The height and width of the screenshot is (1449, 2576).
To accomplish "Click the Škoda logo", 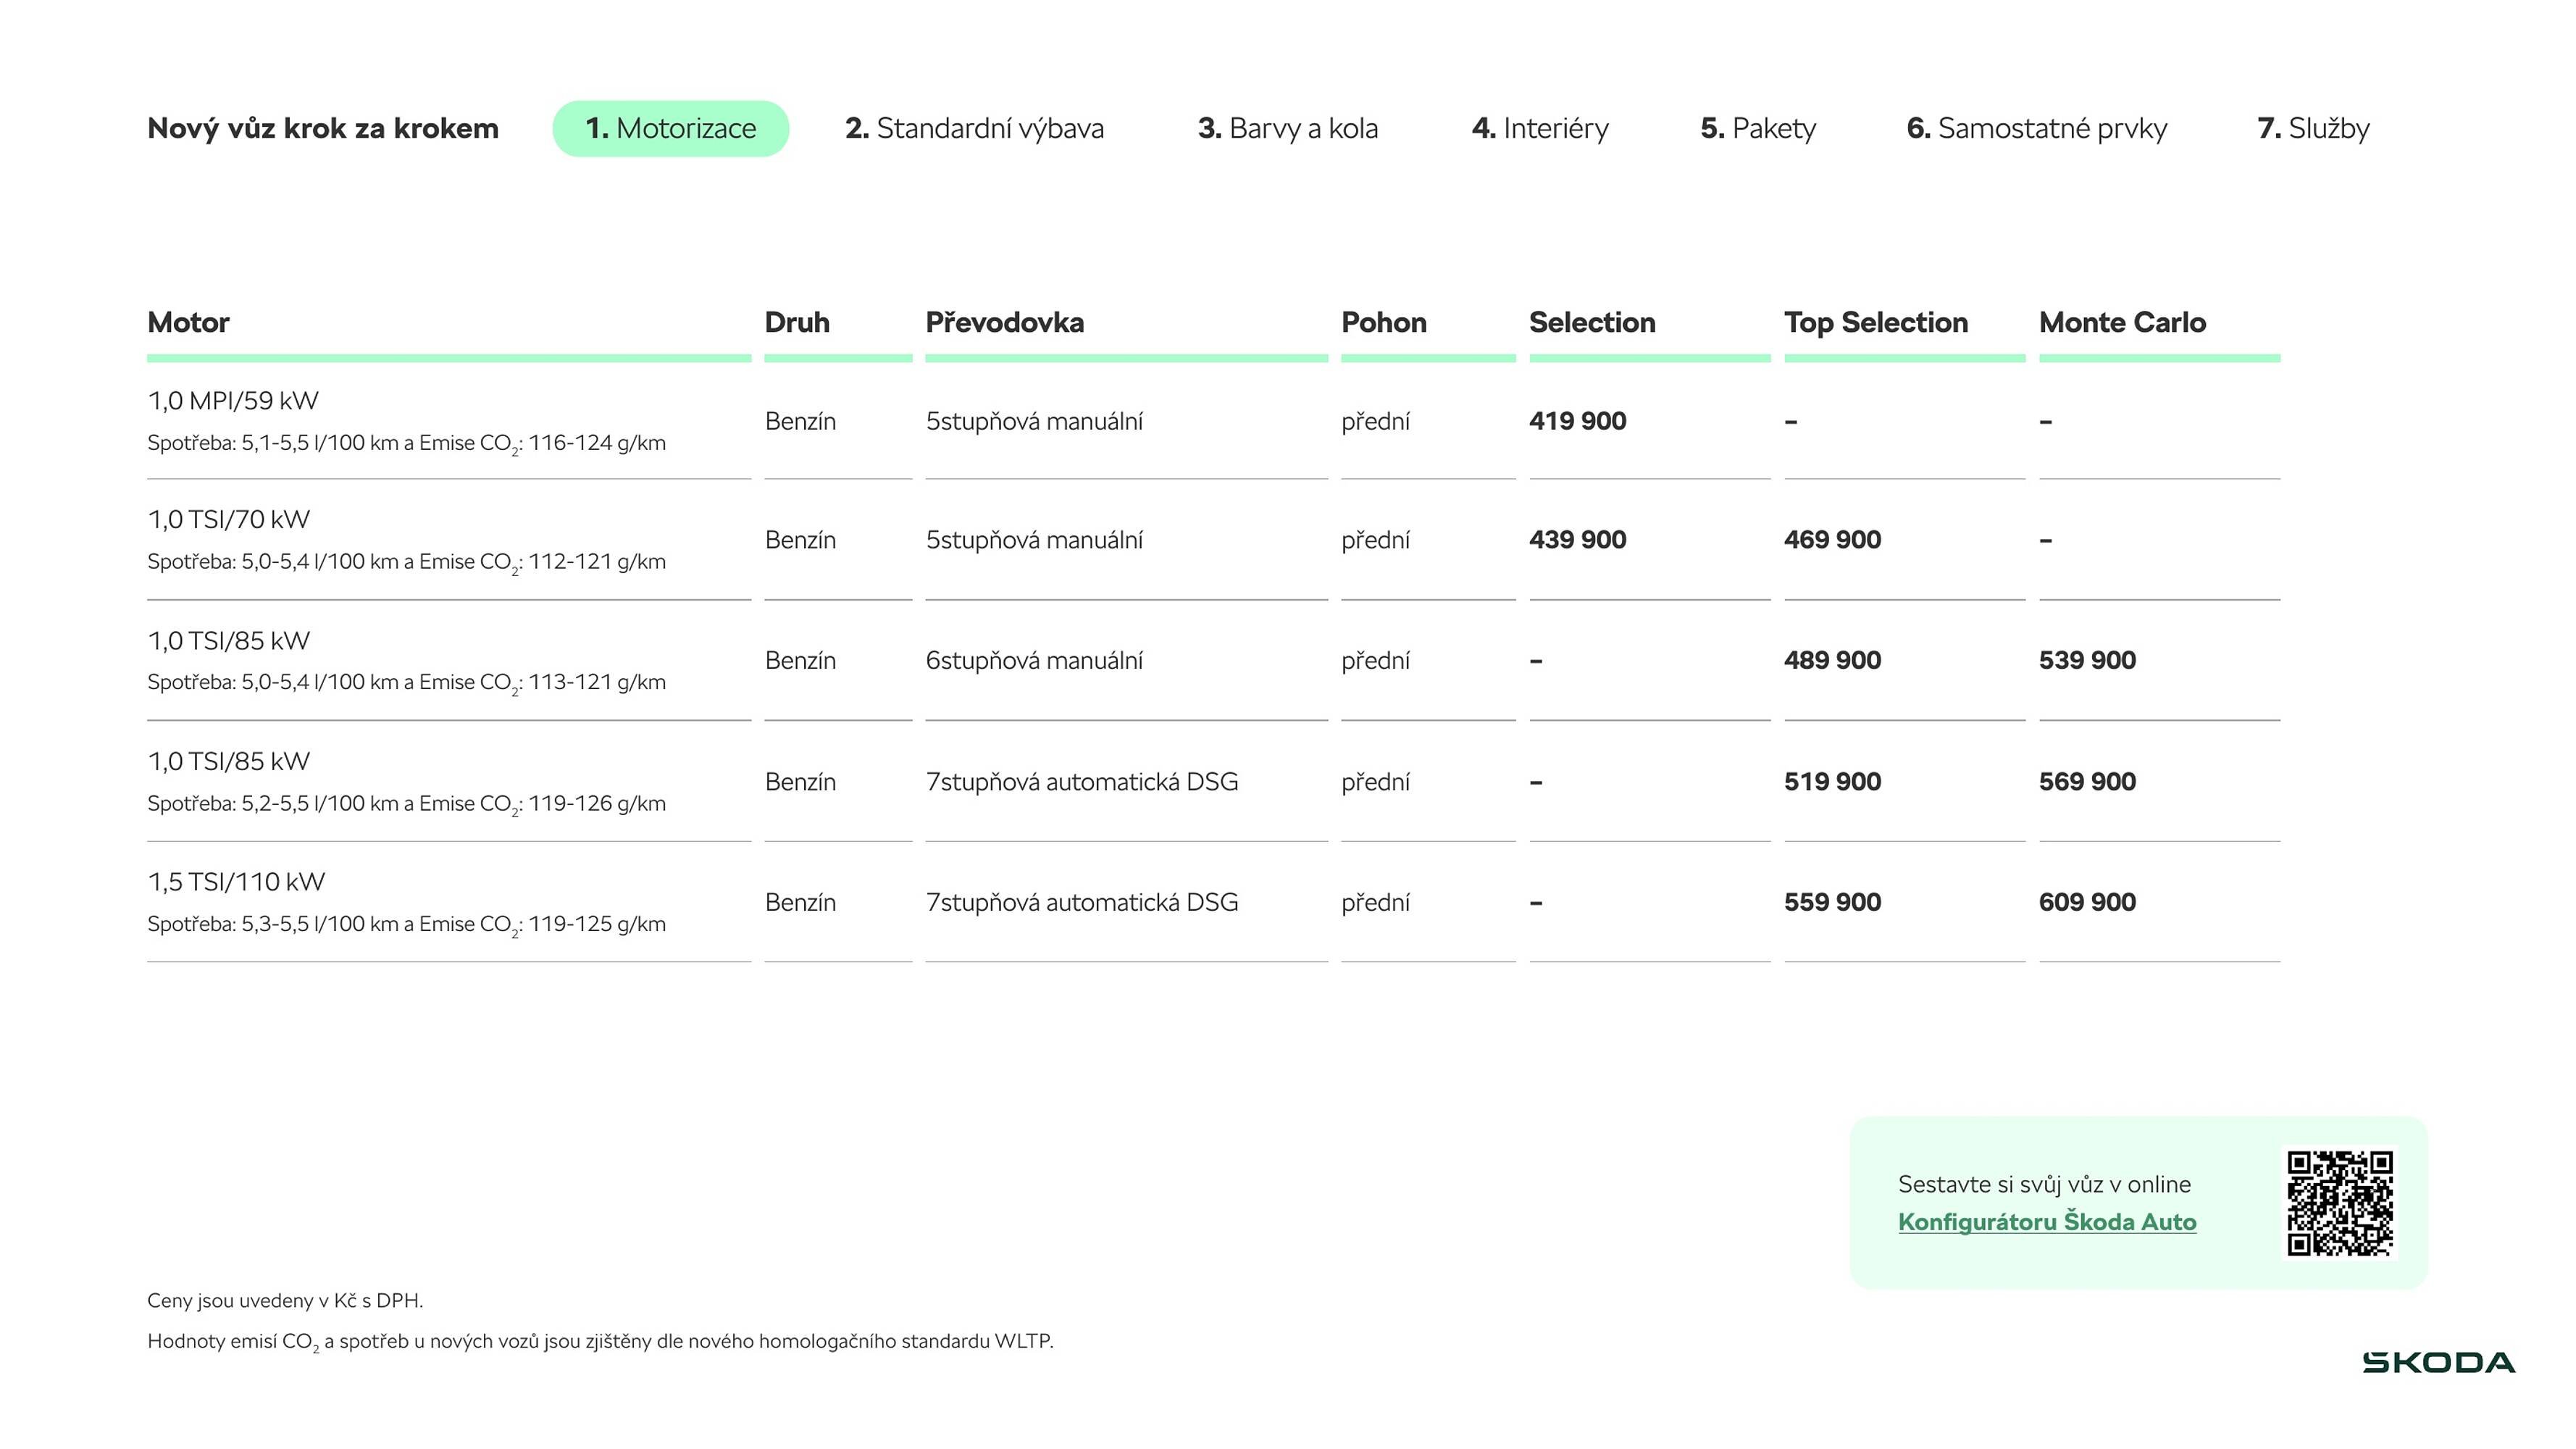I will click(x=2438, y=1362).
